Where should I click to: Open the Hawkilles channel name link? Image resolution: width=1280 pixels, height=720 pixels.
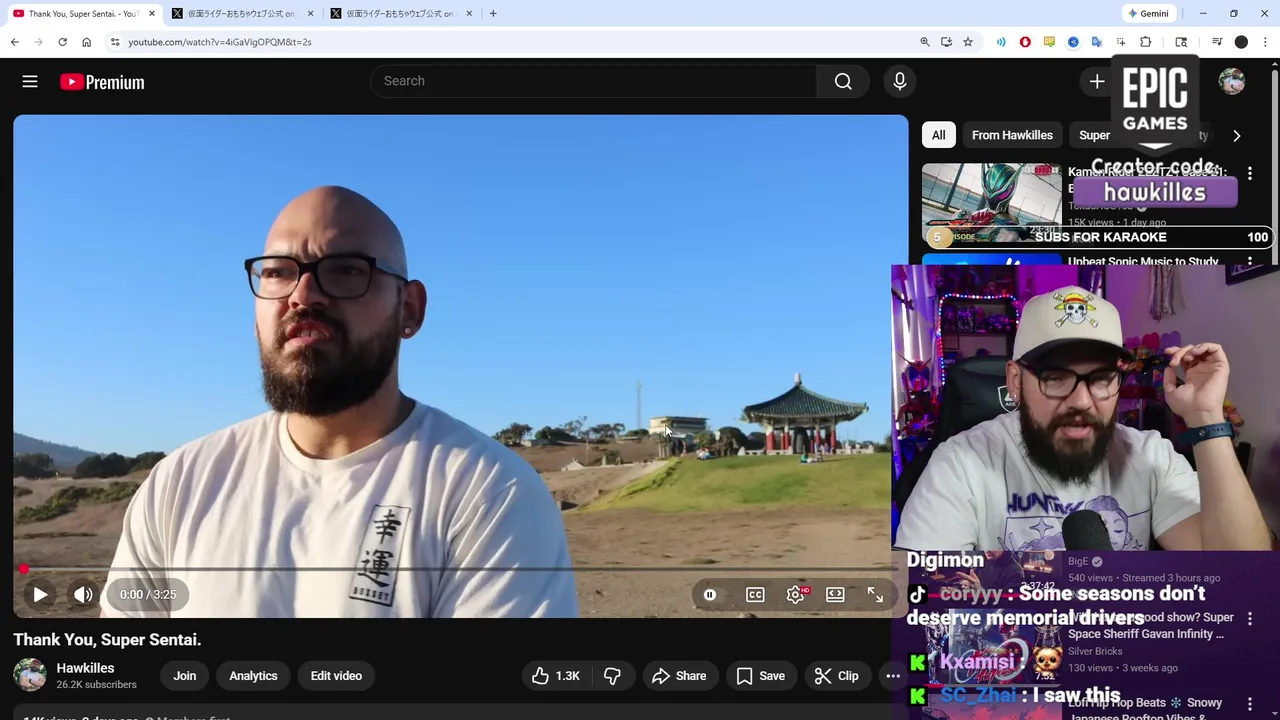[85, 668]
